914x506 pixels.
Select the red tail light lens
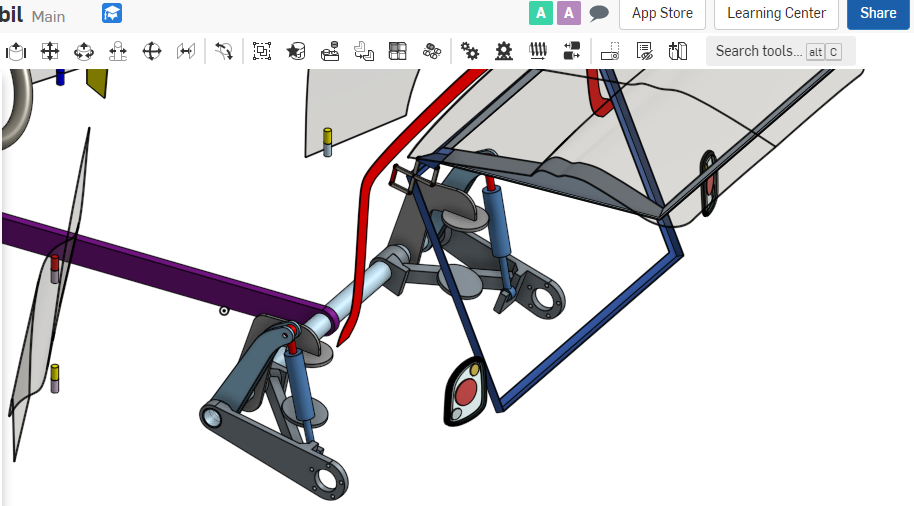pos(466,392)
